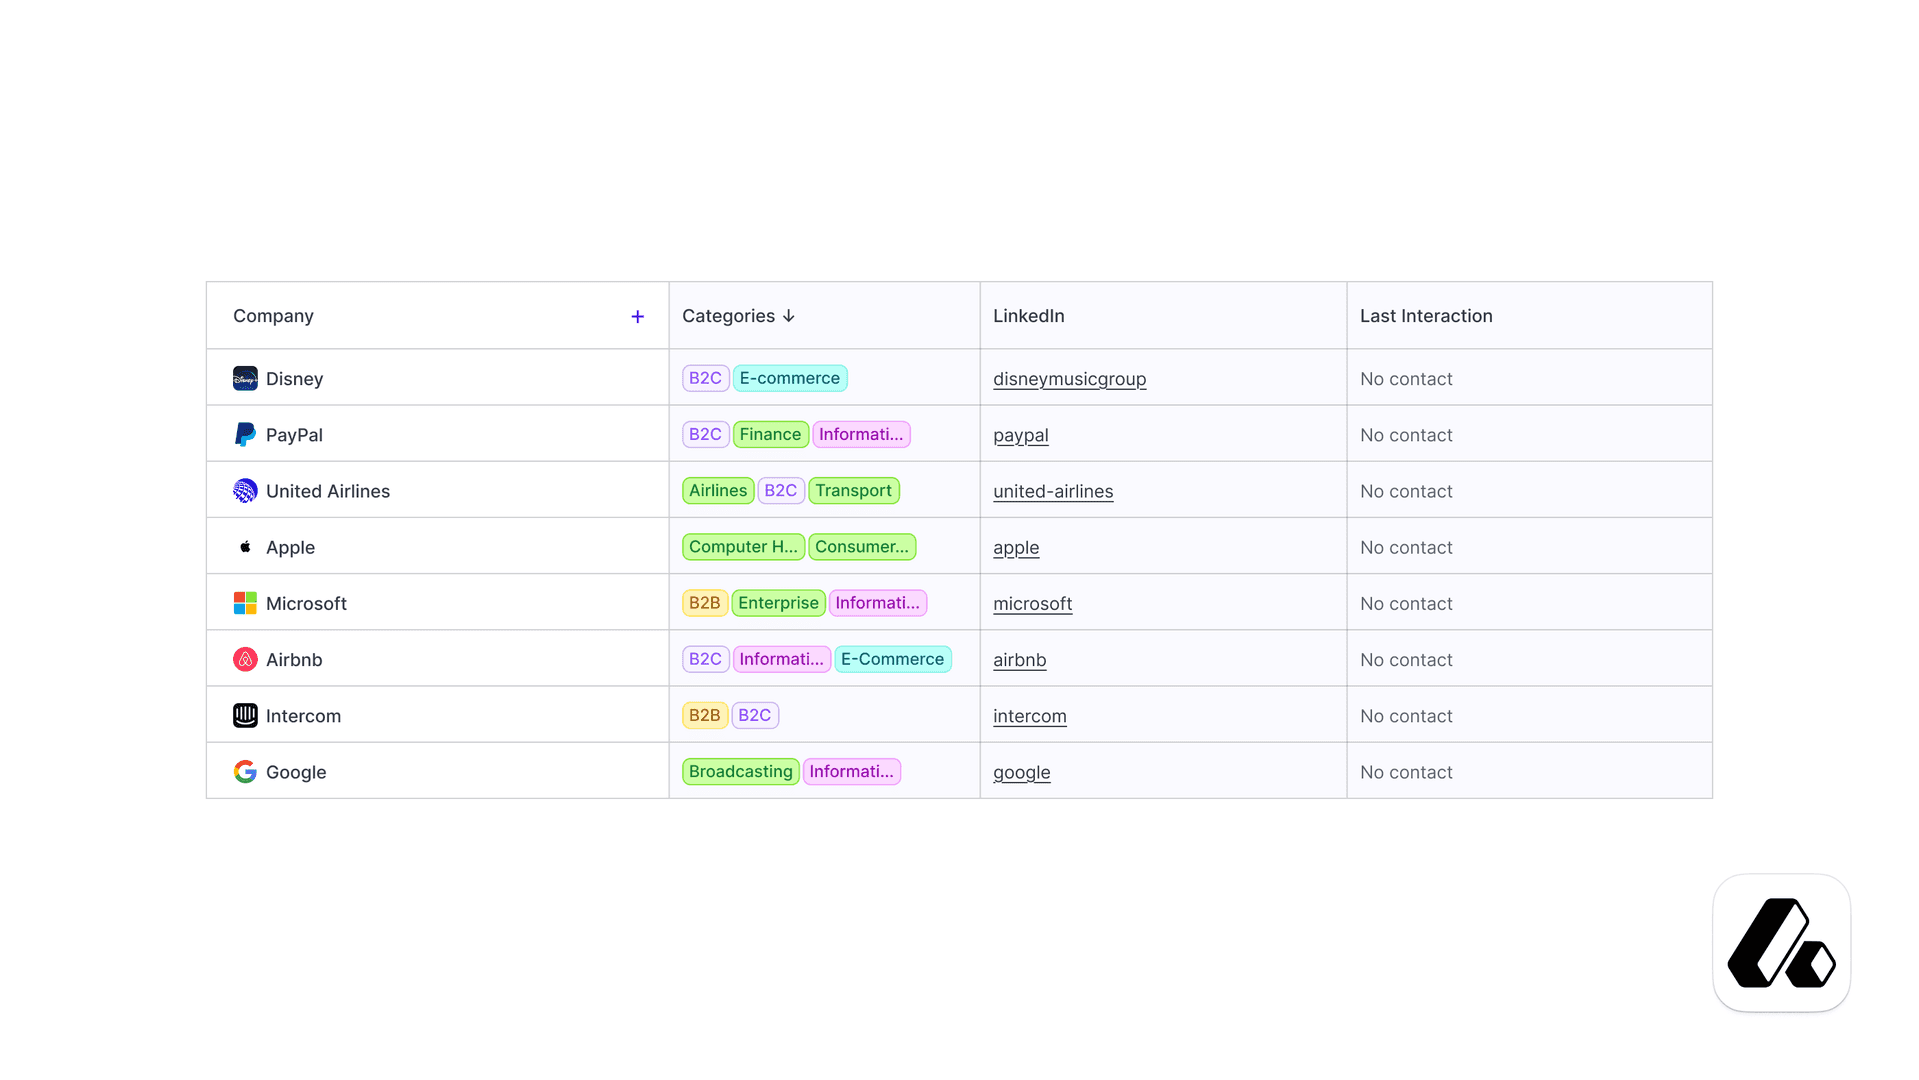Click the Disney company logo icon
The image size is (1919, 1080).
(x=245, y=378)
